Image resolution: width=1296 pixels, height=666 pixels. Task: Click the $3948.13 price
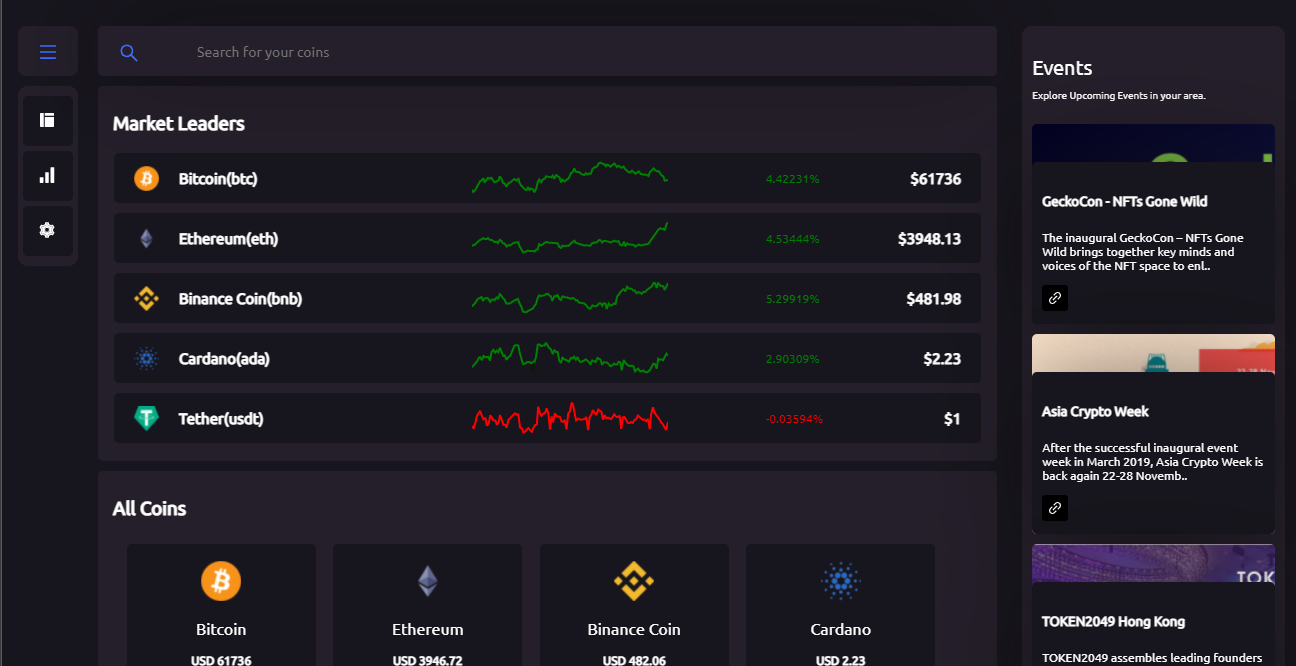click(x=930, y=239)
